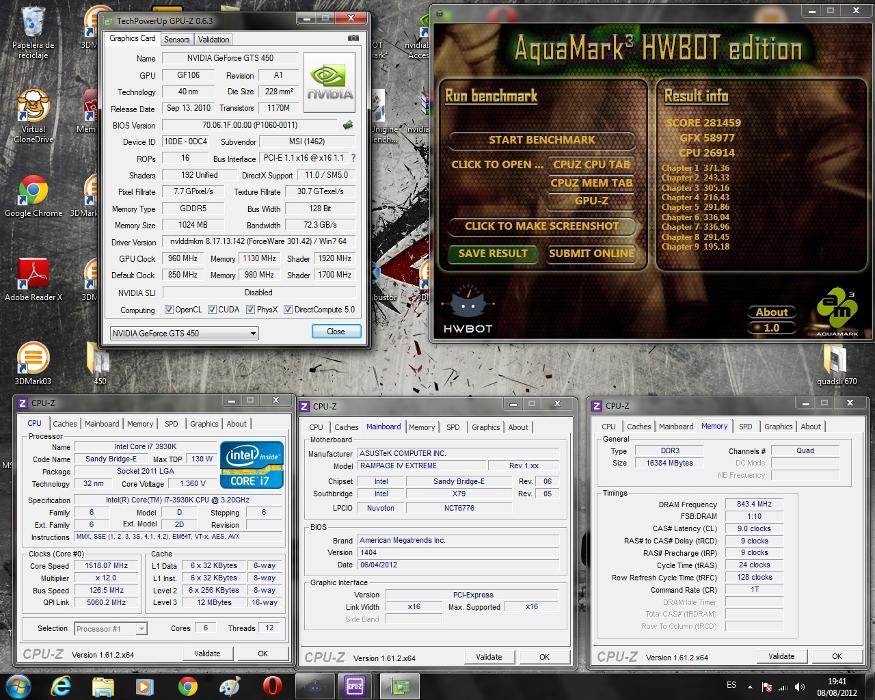Show hidden tray icons arrow
This screenshot has height=700, width=875.
click(750, 687)
